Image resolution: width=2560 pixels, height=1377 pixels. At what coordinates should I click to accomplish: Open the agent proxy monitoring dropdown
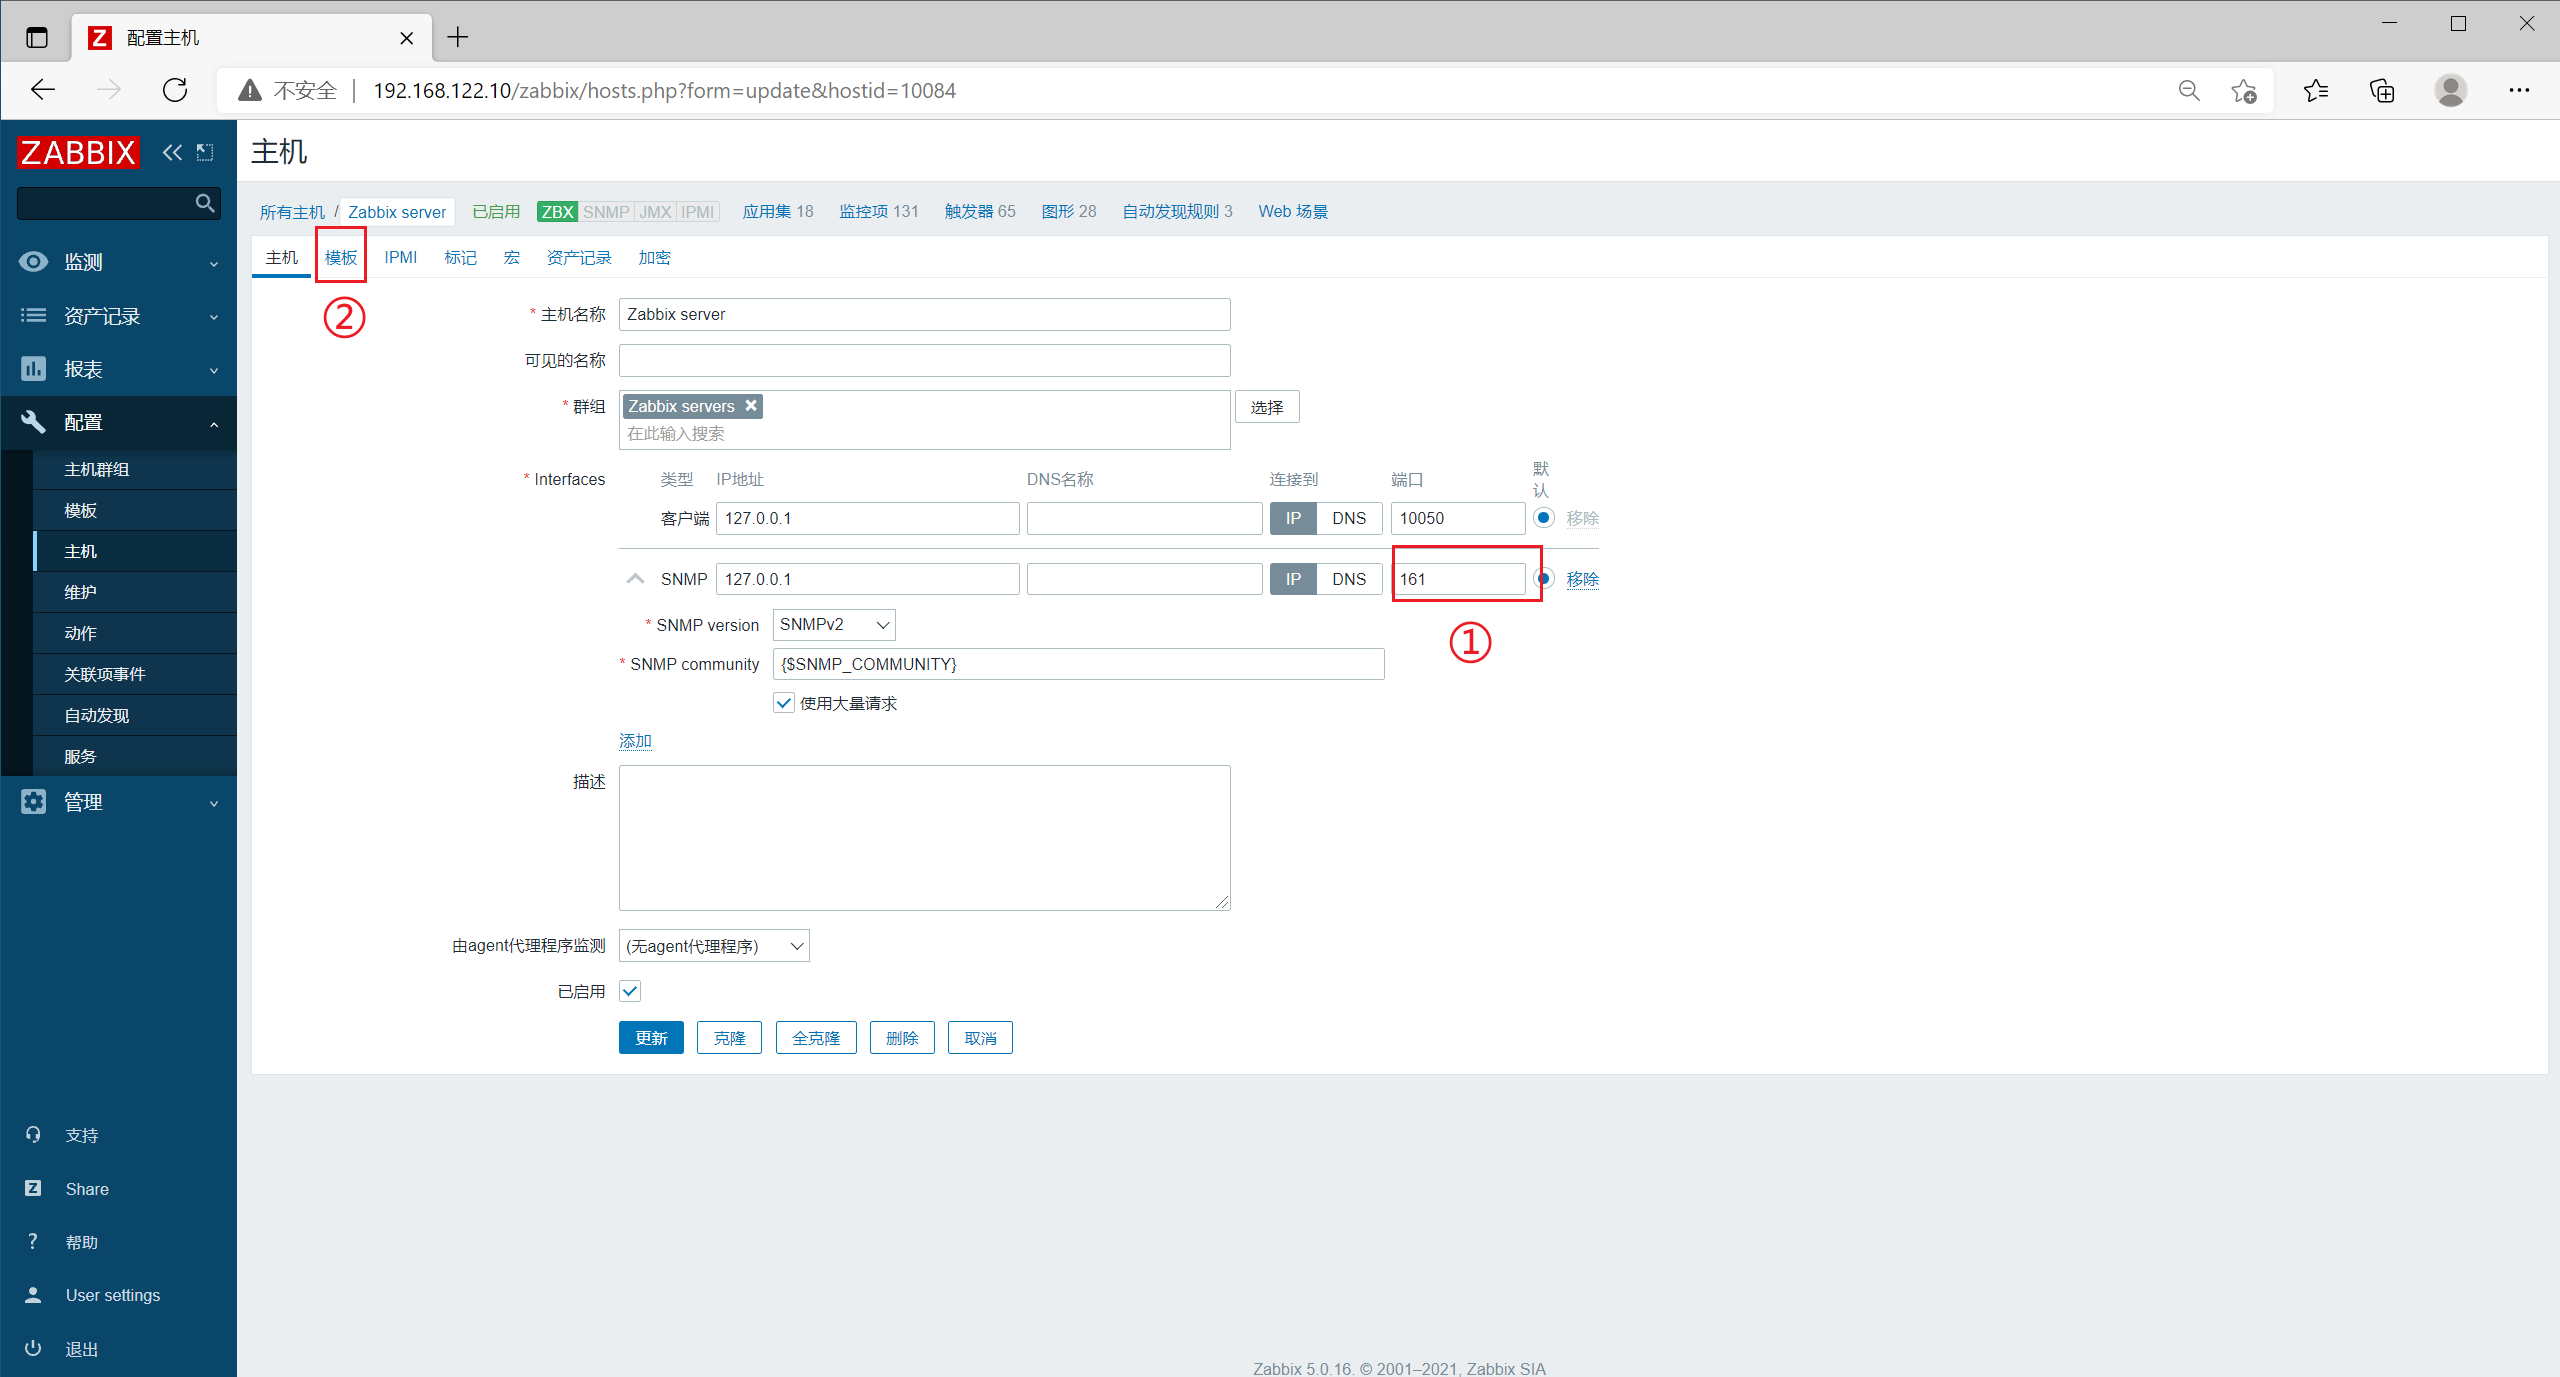click(x=714, y=946)
